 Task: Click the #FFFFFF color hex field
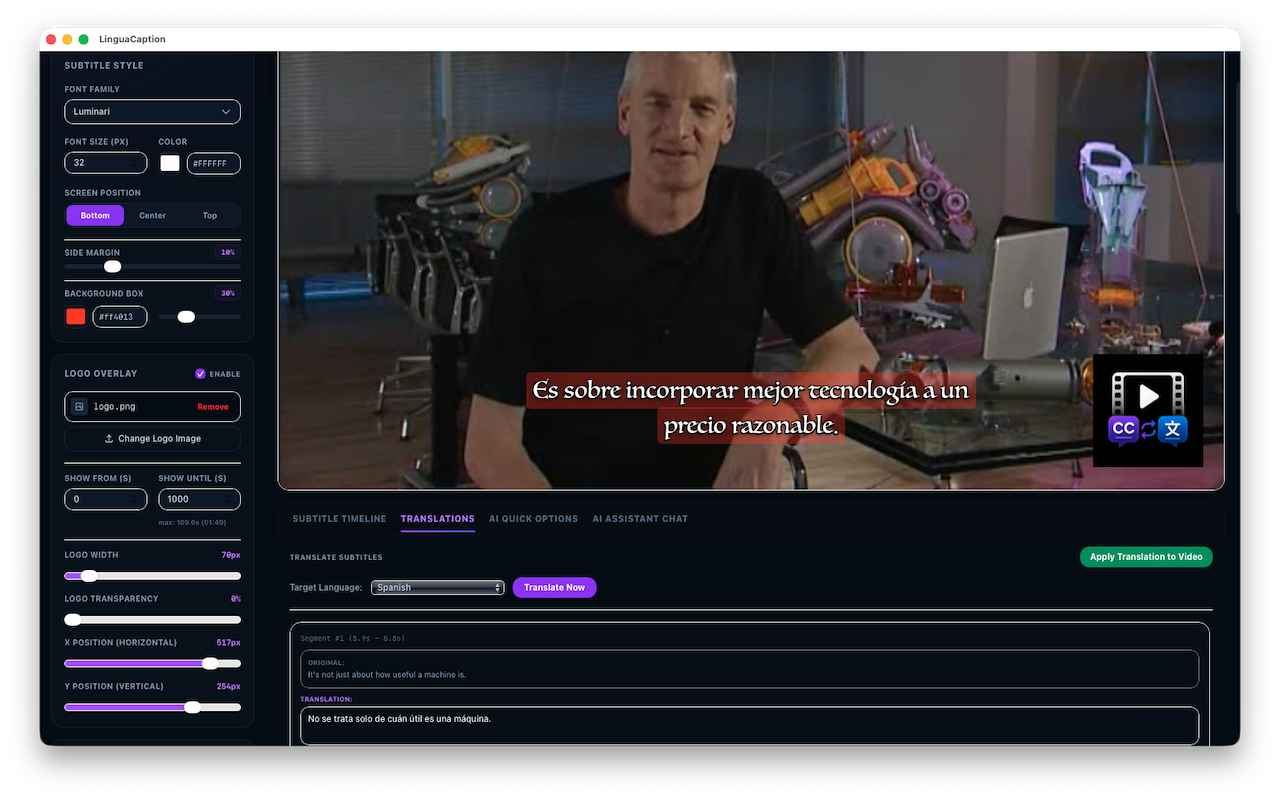[x=213, y=163]
